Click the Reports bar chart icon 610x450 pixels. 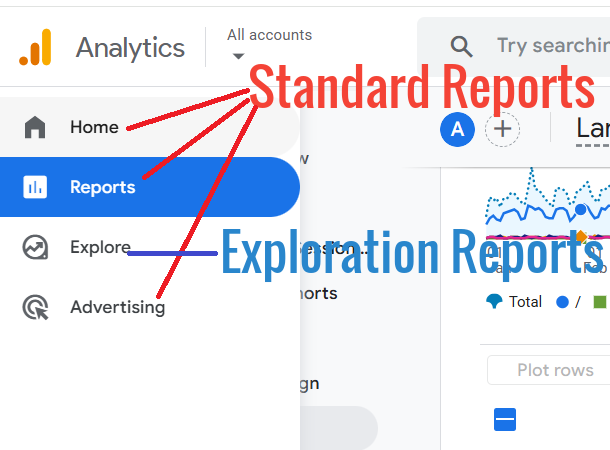pyautogui.click(x=35, y=187)
